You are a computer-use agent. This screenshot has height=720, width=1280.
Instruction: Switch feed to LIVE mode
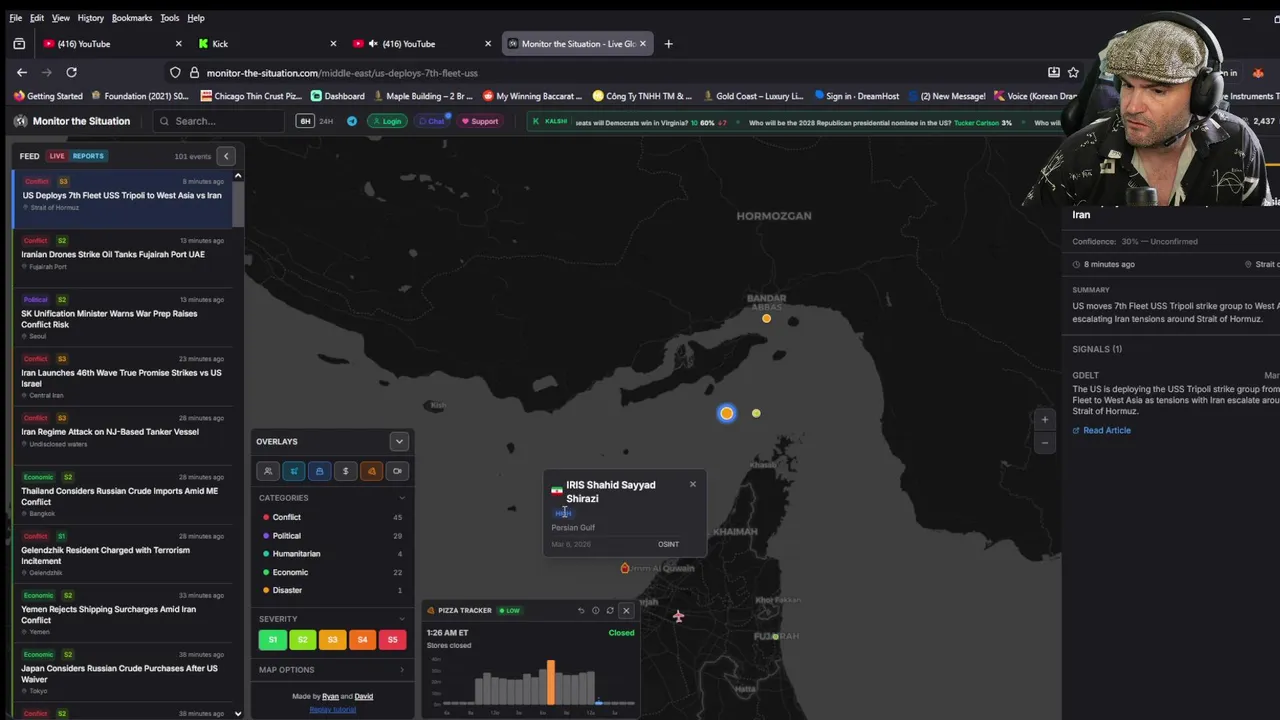pyautogui.click(x=57, y=156)
